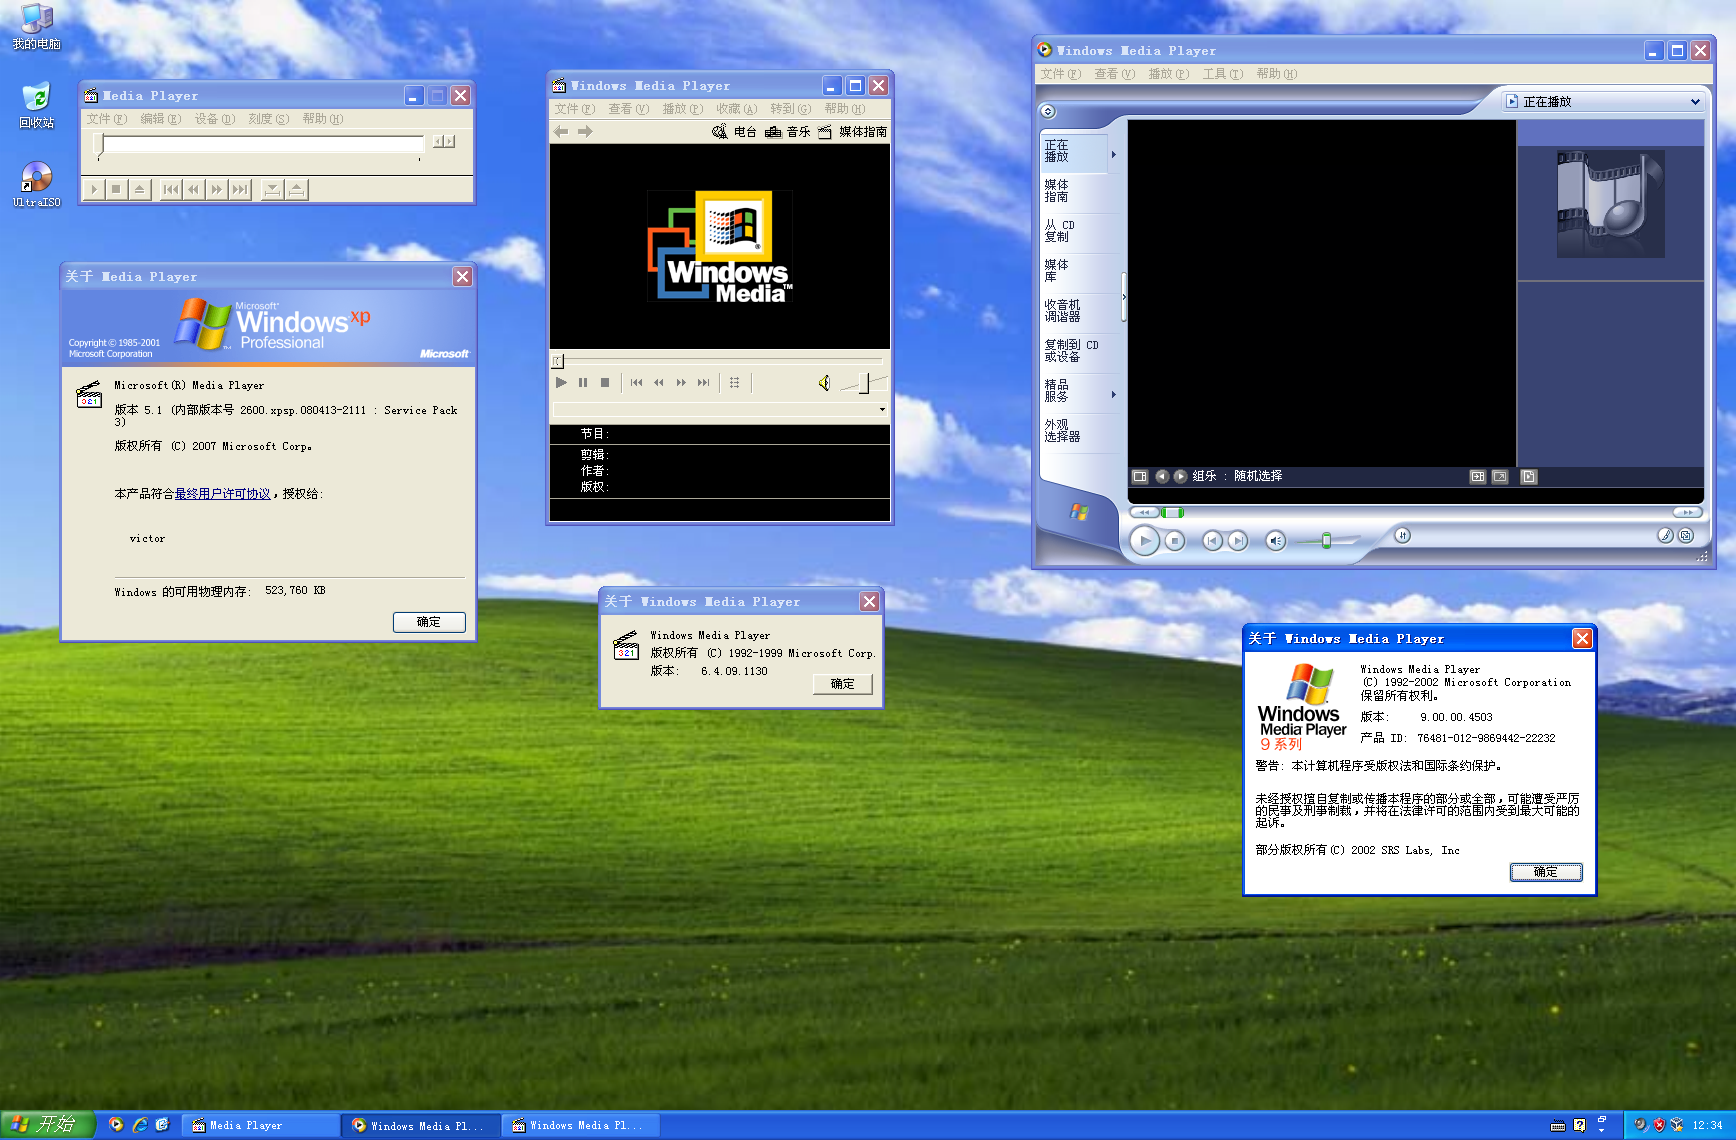This screenshot has height=1140, width=1736.
Task: Toggle the menu bar auto-hide button in Media Player 9
Action: [1047, 111]
